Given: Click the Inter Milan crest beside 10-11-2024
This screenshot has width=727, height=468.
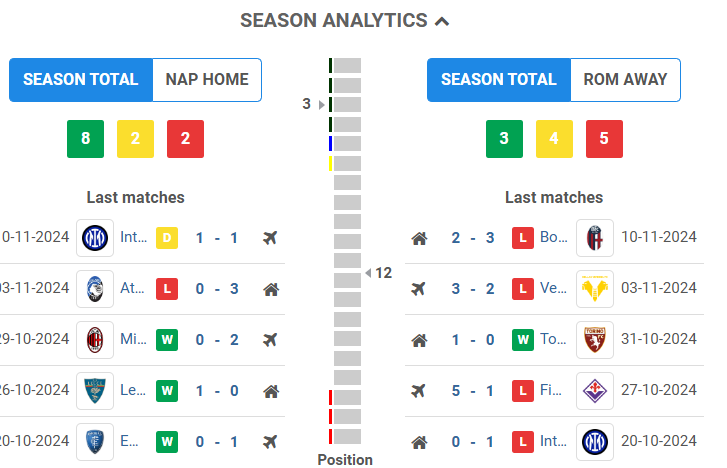Looking at the screenshot, I should pos(95,238).
